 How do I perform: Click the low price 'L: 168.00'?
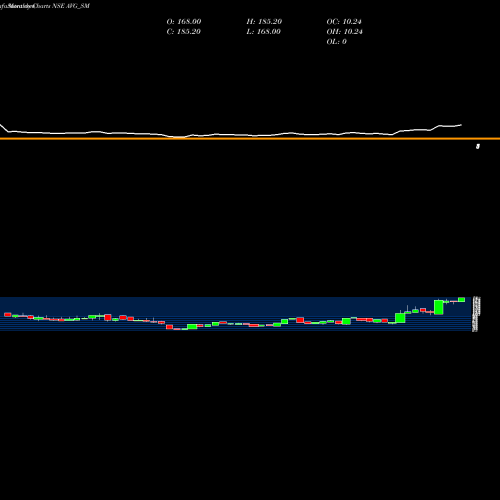click(264, 32)
